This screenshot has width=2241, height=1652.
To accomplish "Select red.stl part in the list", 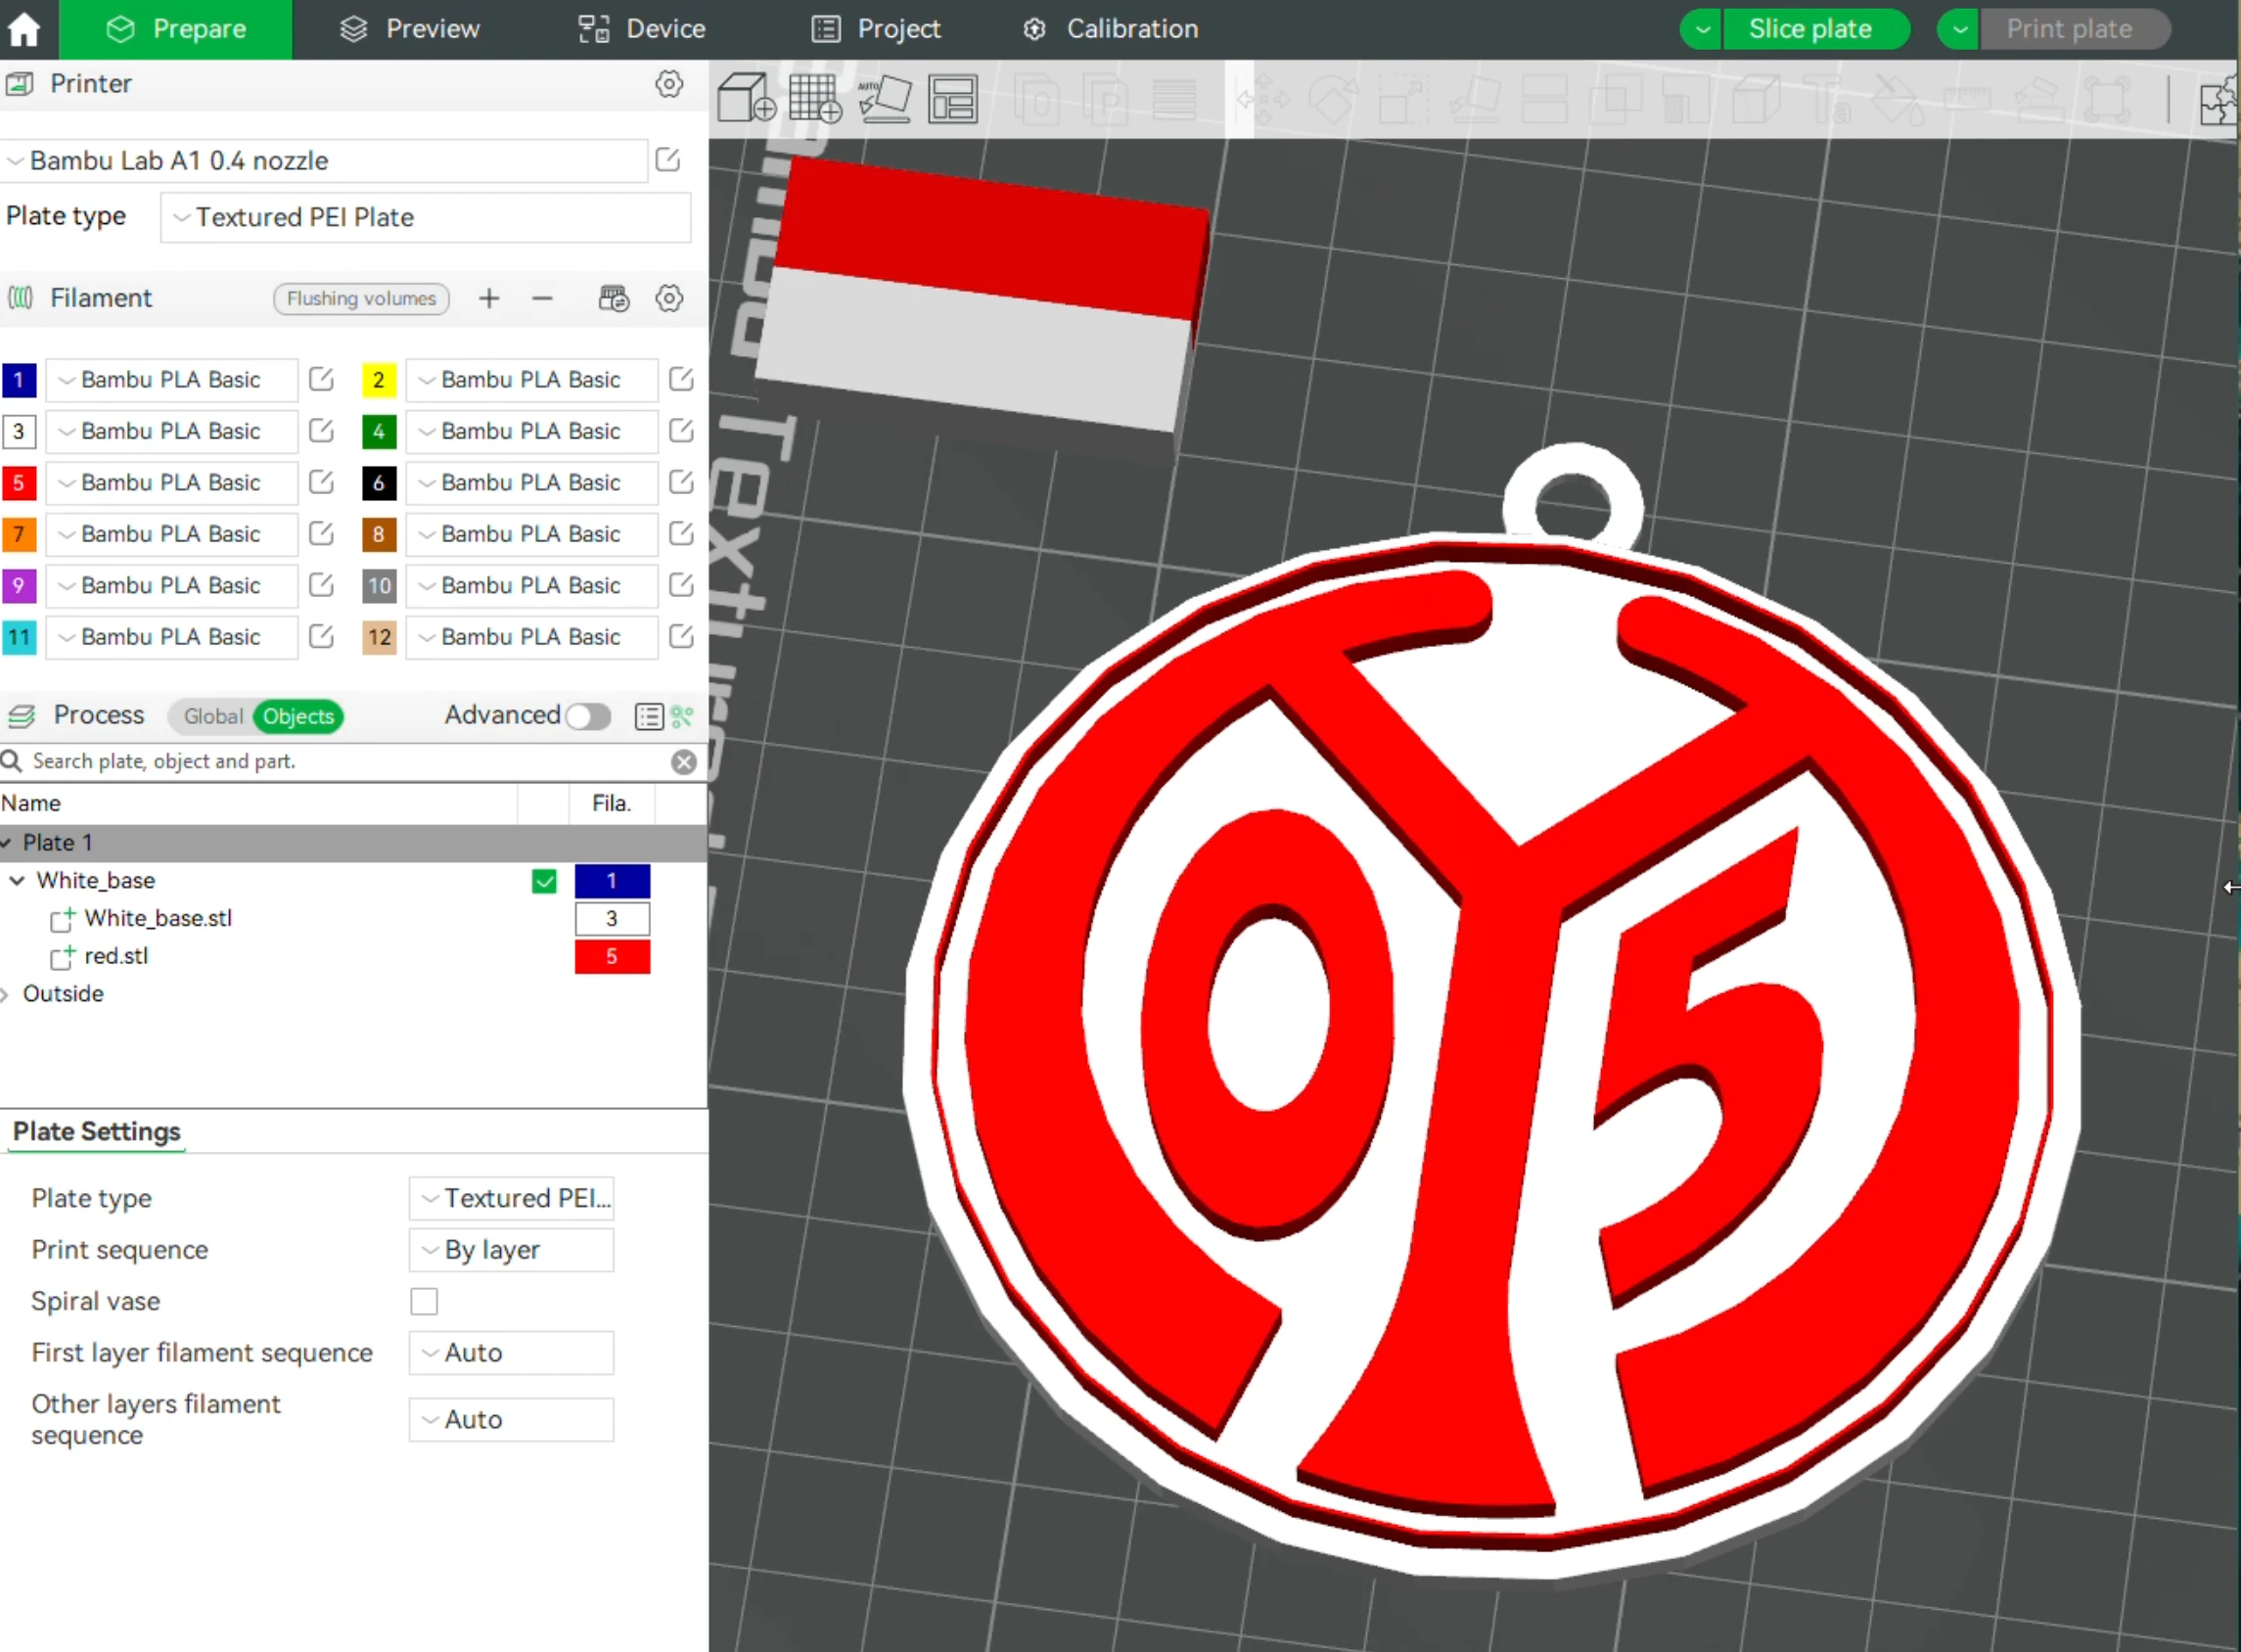I will pos(116,956).
